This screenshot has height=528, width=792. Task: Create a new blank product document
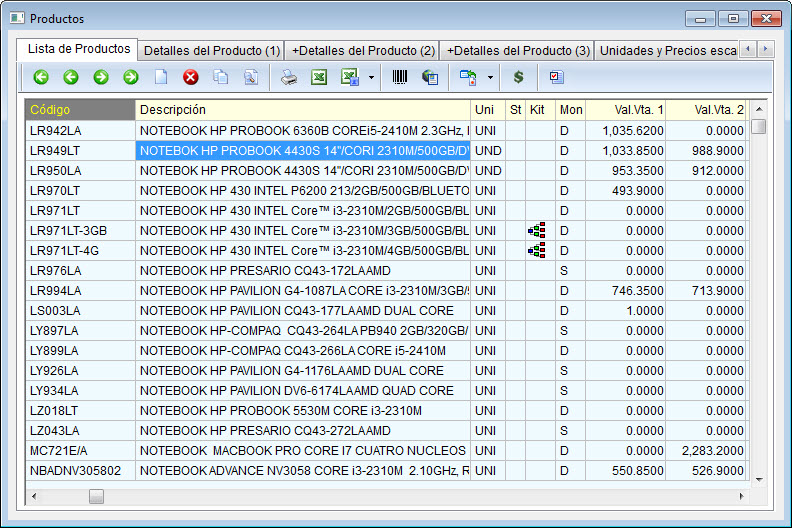[x=160, y=77]
